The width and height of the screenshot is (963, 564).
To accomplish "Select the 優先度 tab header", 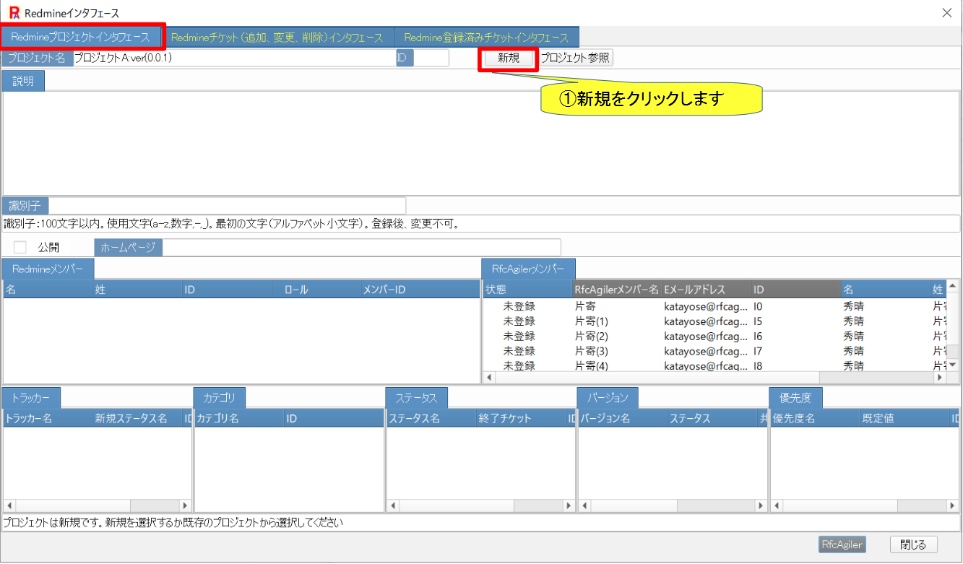I will [x=795, y=398].
